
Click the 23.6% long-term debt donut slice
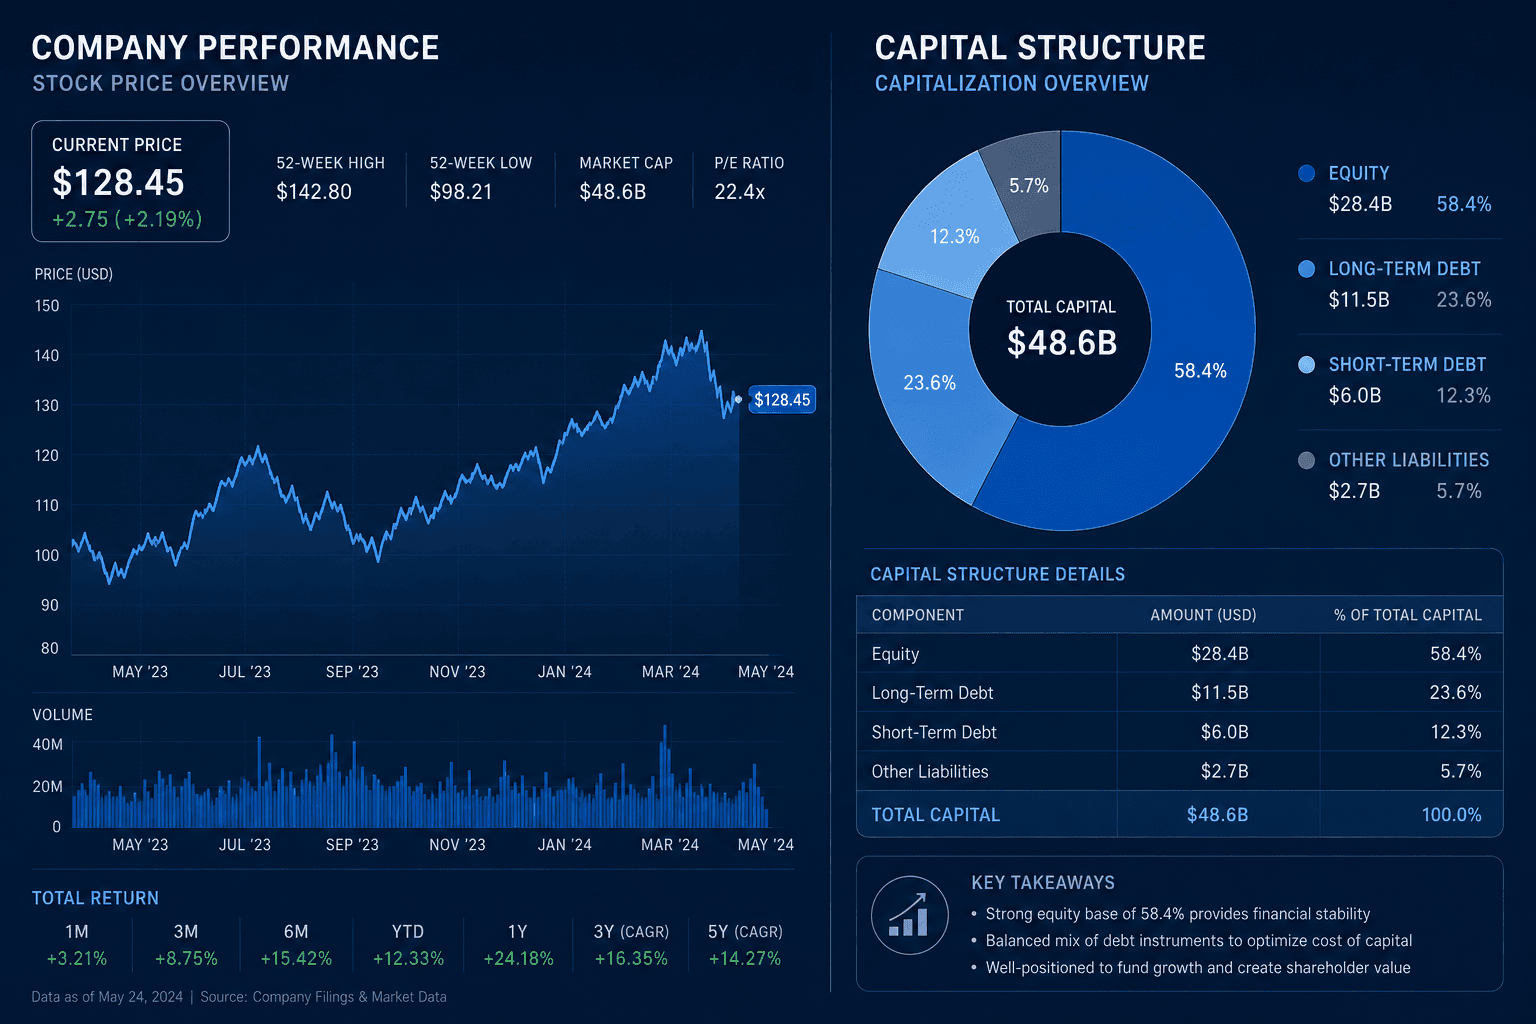coord(929,383)
